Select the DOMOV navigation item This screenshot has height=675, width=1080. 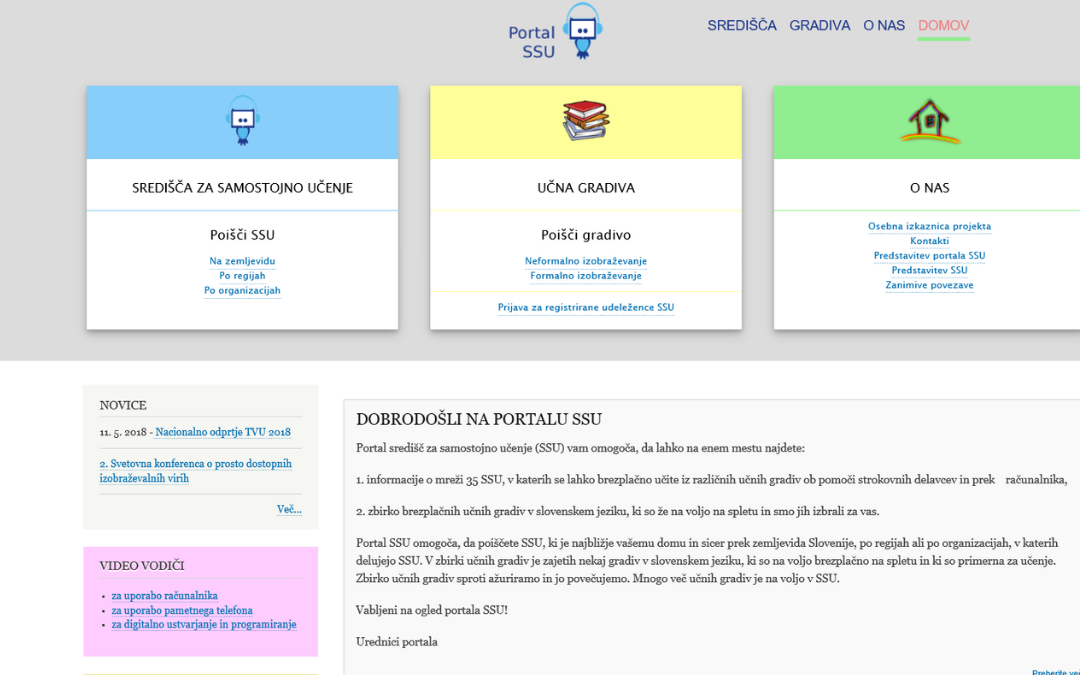point(943,26)
